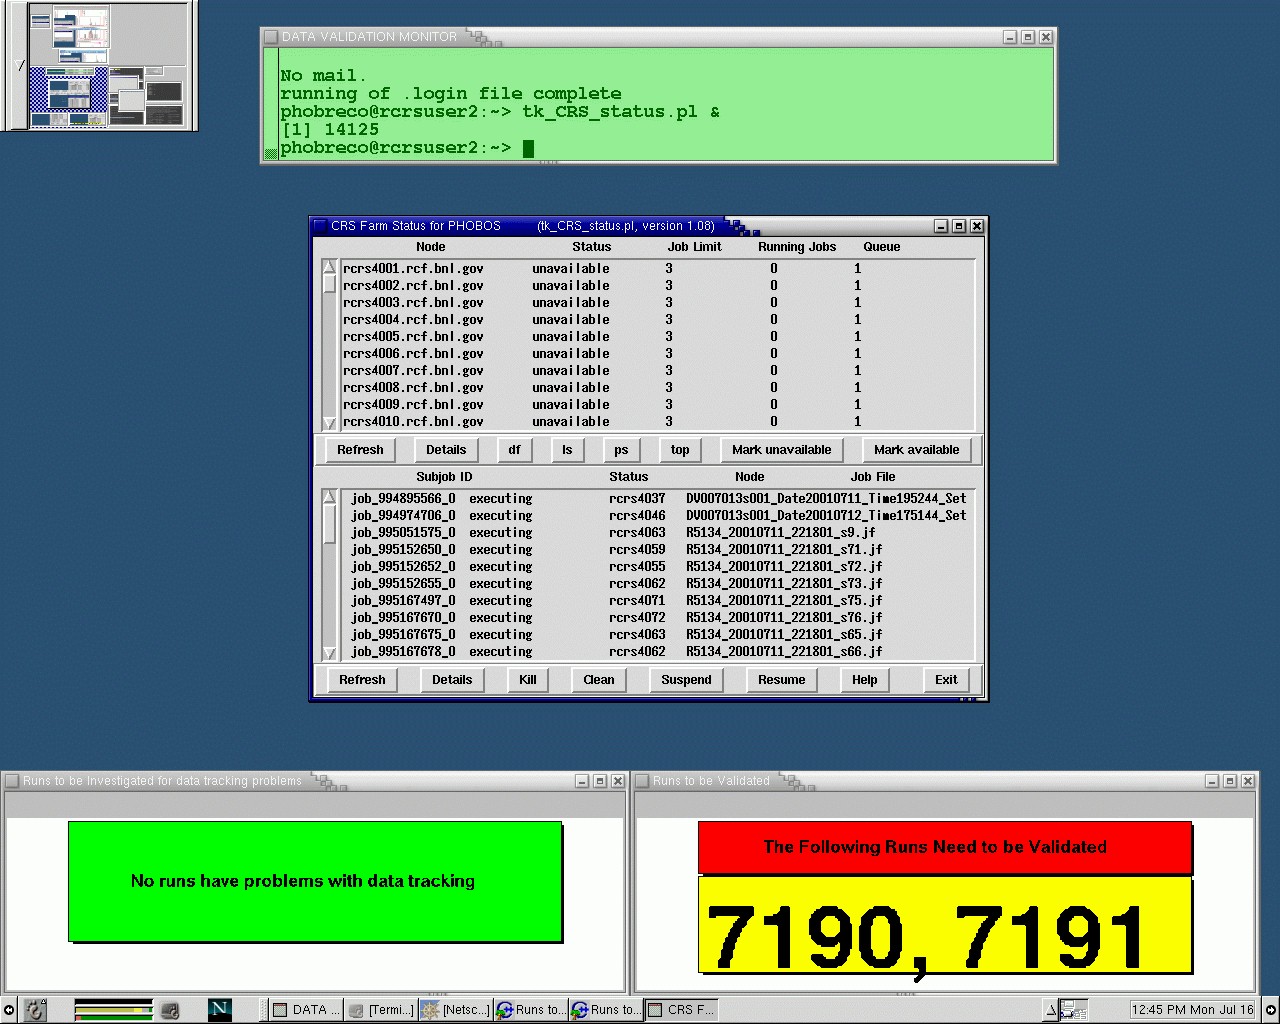Click Mark unavailable button
This screenshot has height=1024, width=1280.
click(782, 450)
